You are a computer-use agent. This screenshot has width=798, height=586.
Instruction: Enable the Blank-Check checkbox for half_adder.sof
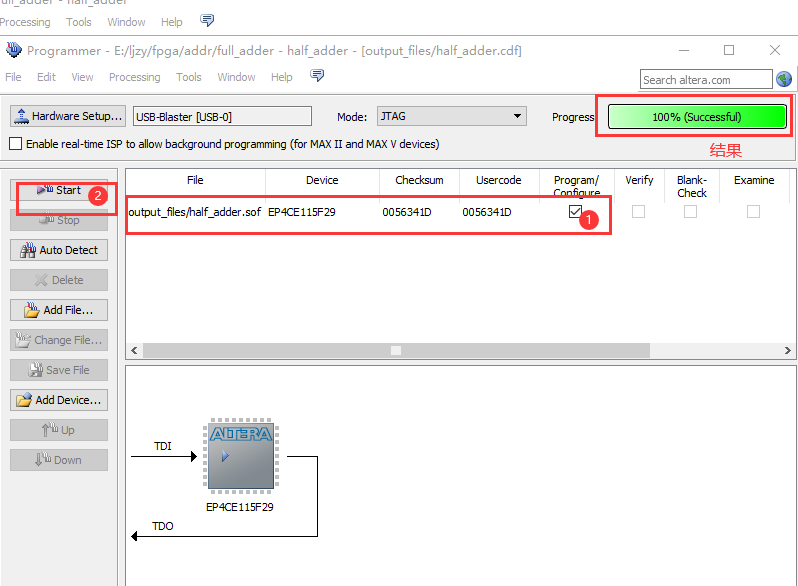pos(690,211)
